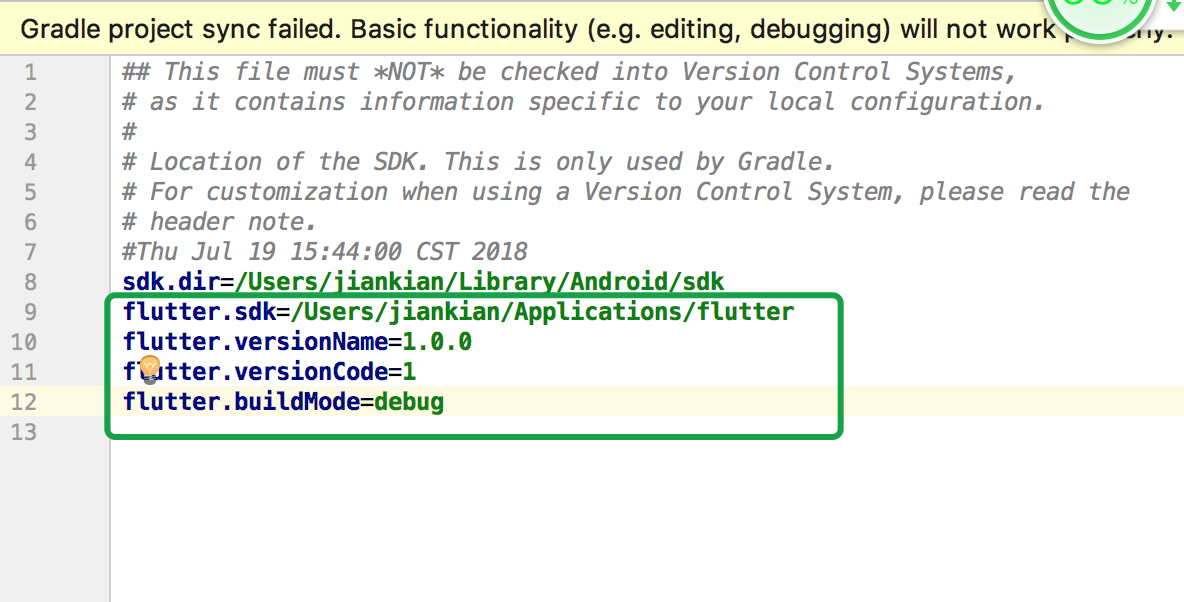Click the sdk.dir property on line 8
The image size is (1184, 602).
coord(171,282)
